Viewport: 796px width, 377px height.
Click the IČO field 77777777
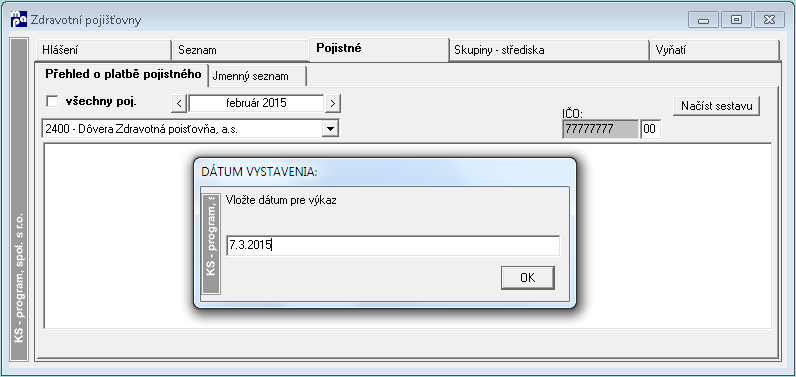point(600,129)
